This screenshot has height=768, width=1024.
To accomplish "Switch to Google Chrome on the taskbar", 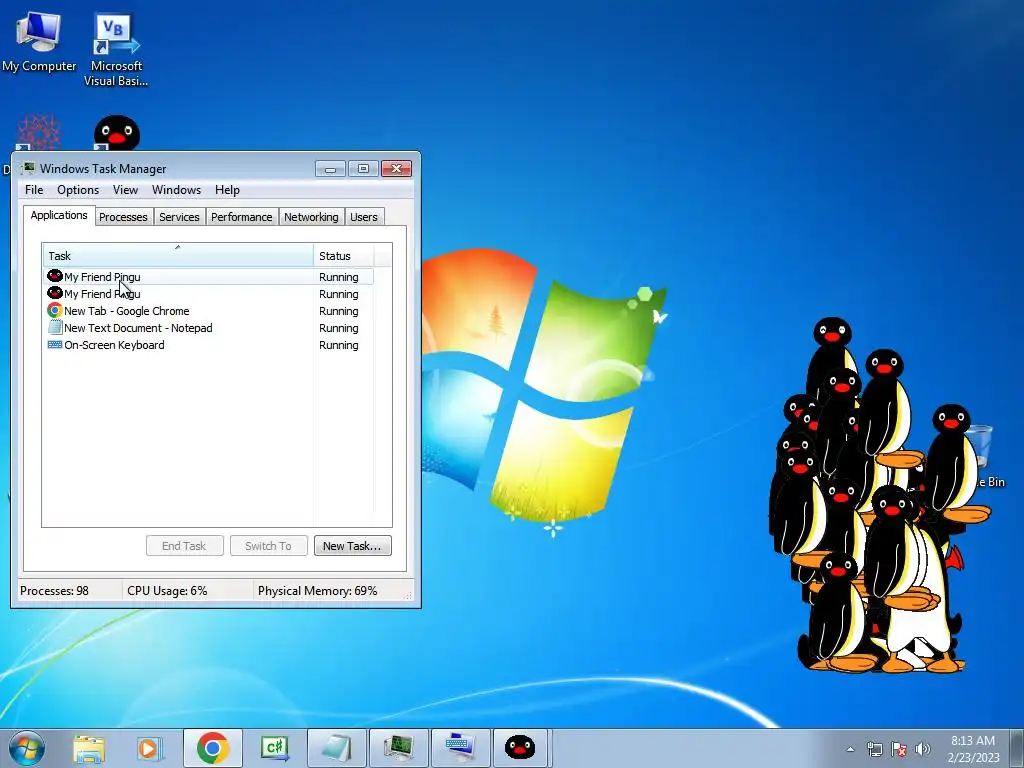I will pos(213,748).
